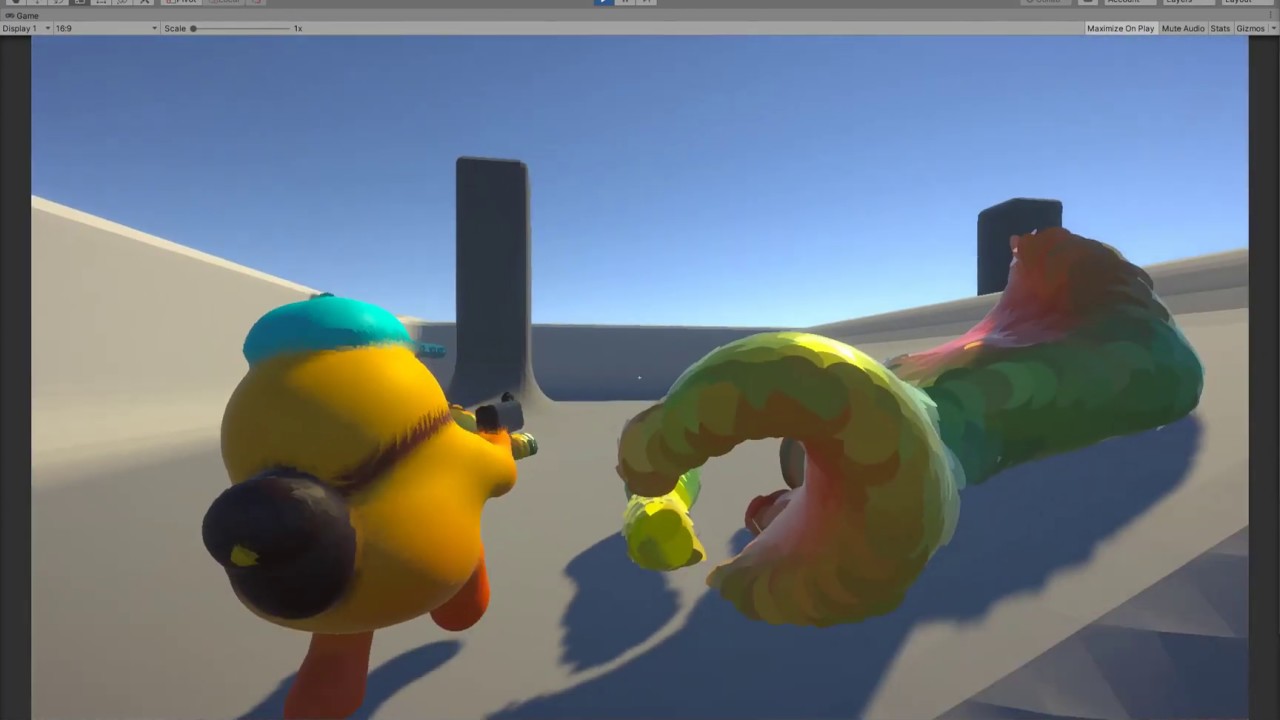This screenshot has height=720, width=1280.
Task: Switch to the Game tab
Action: coord(22,16)
